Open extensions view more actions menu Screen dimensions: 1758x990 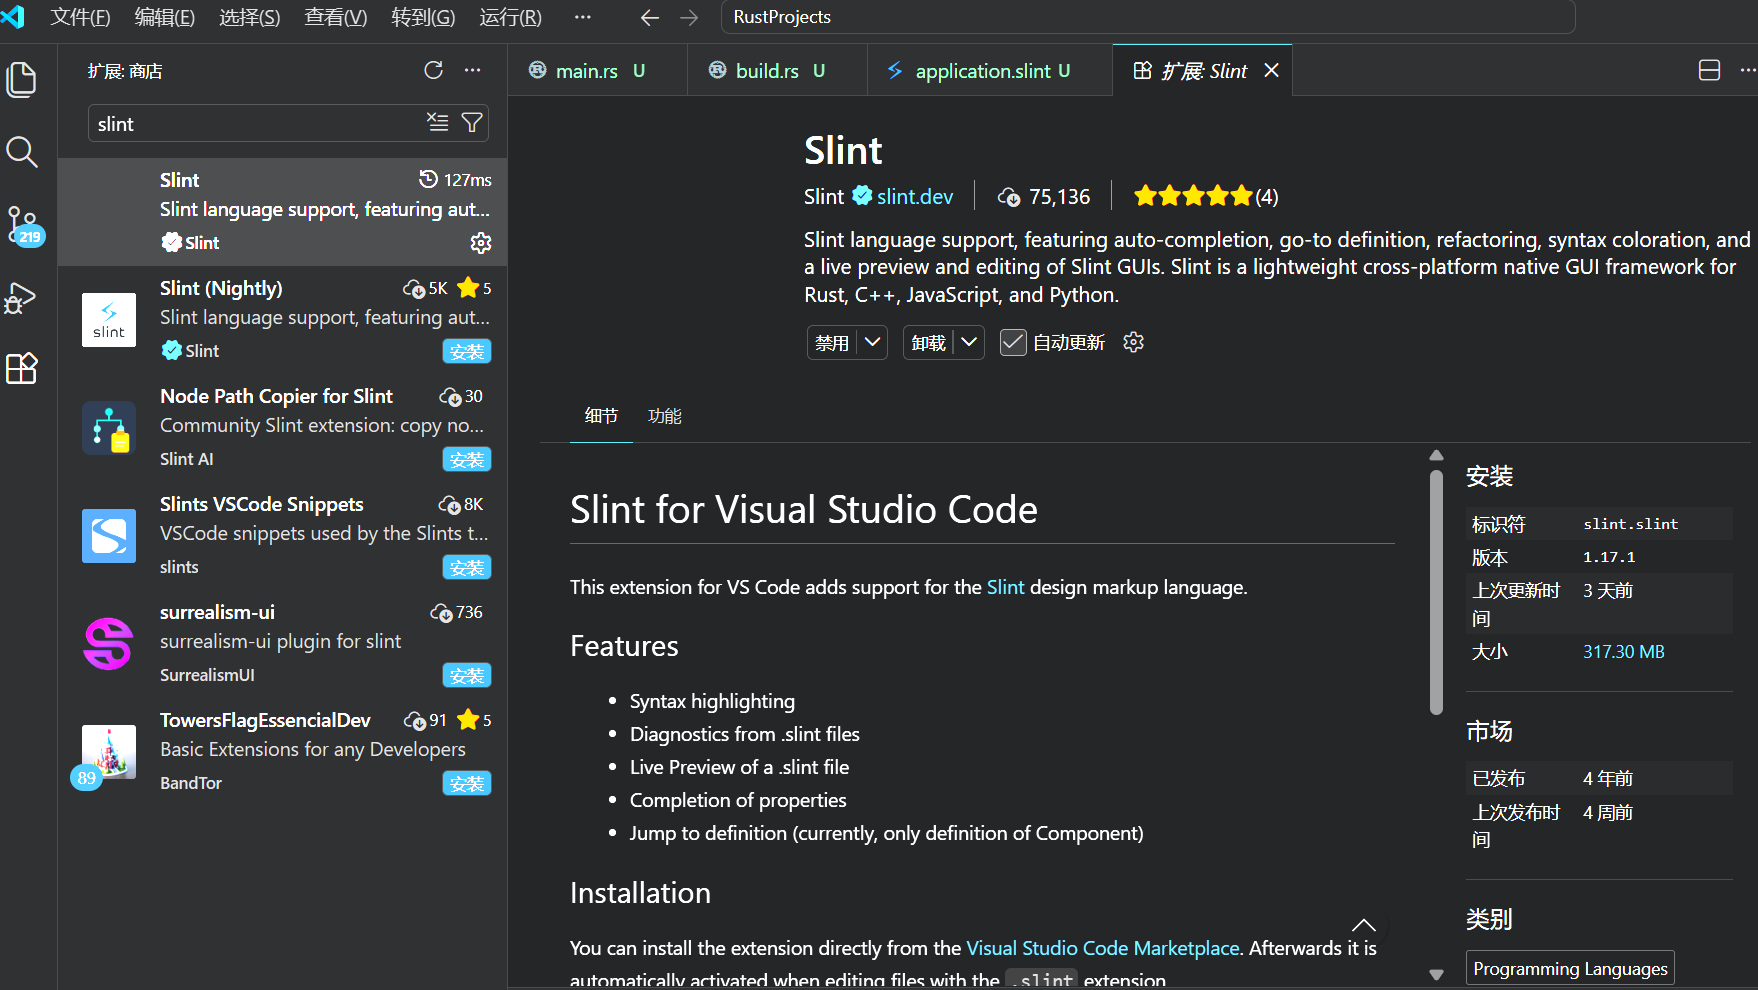click(473, 70)
